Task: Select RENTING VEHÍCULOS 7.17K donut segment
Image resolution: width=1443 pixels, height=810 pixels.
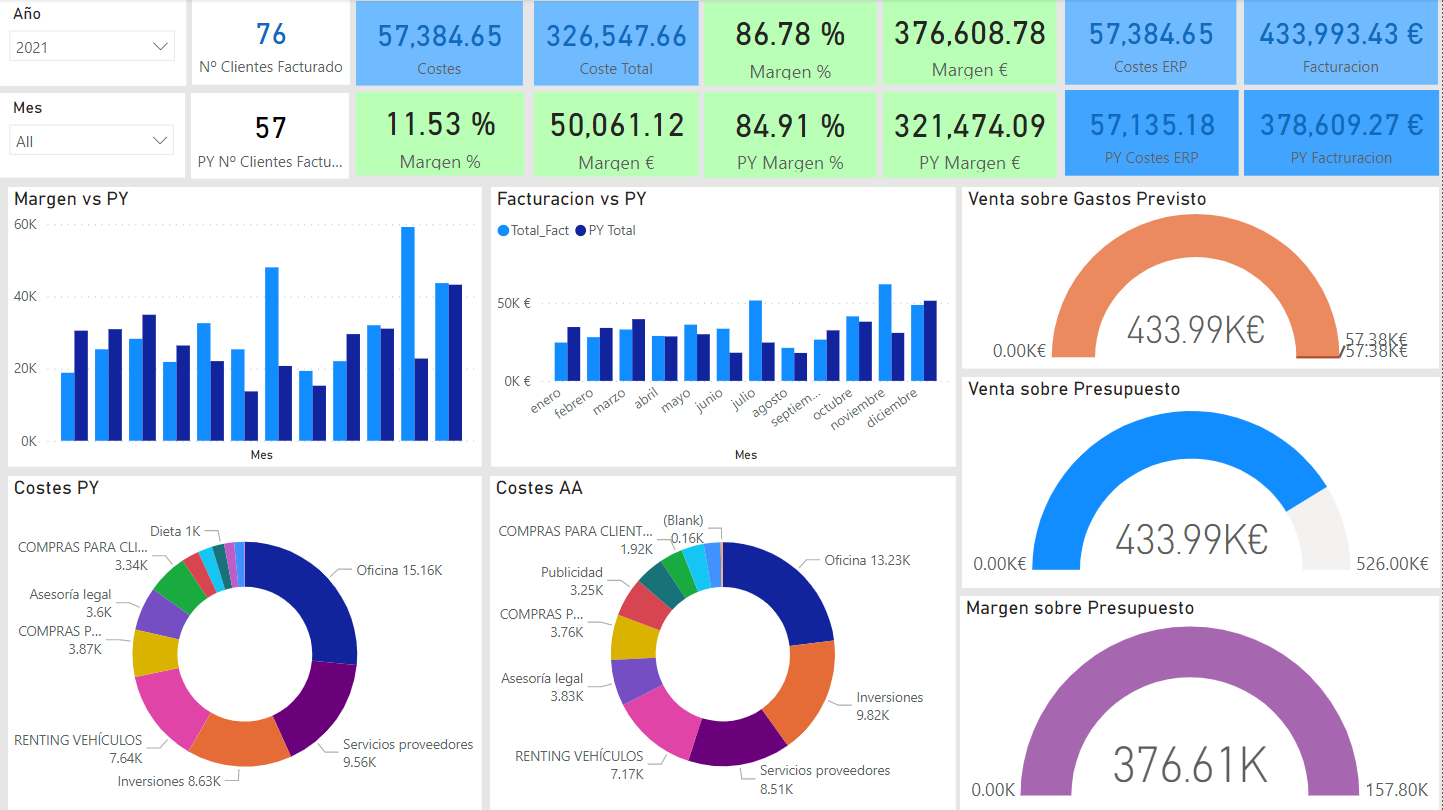Action: click(660, 720)
